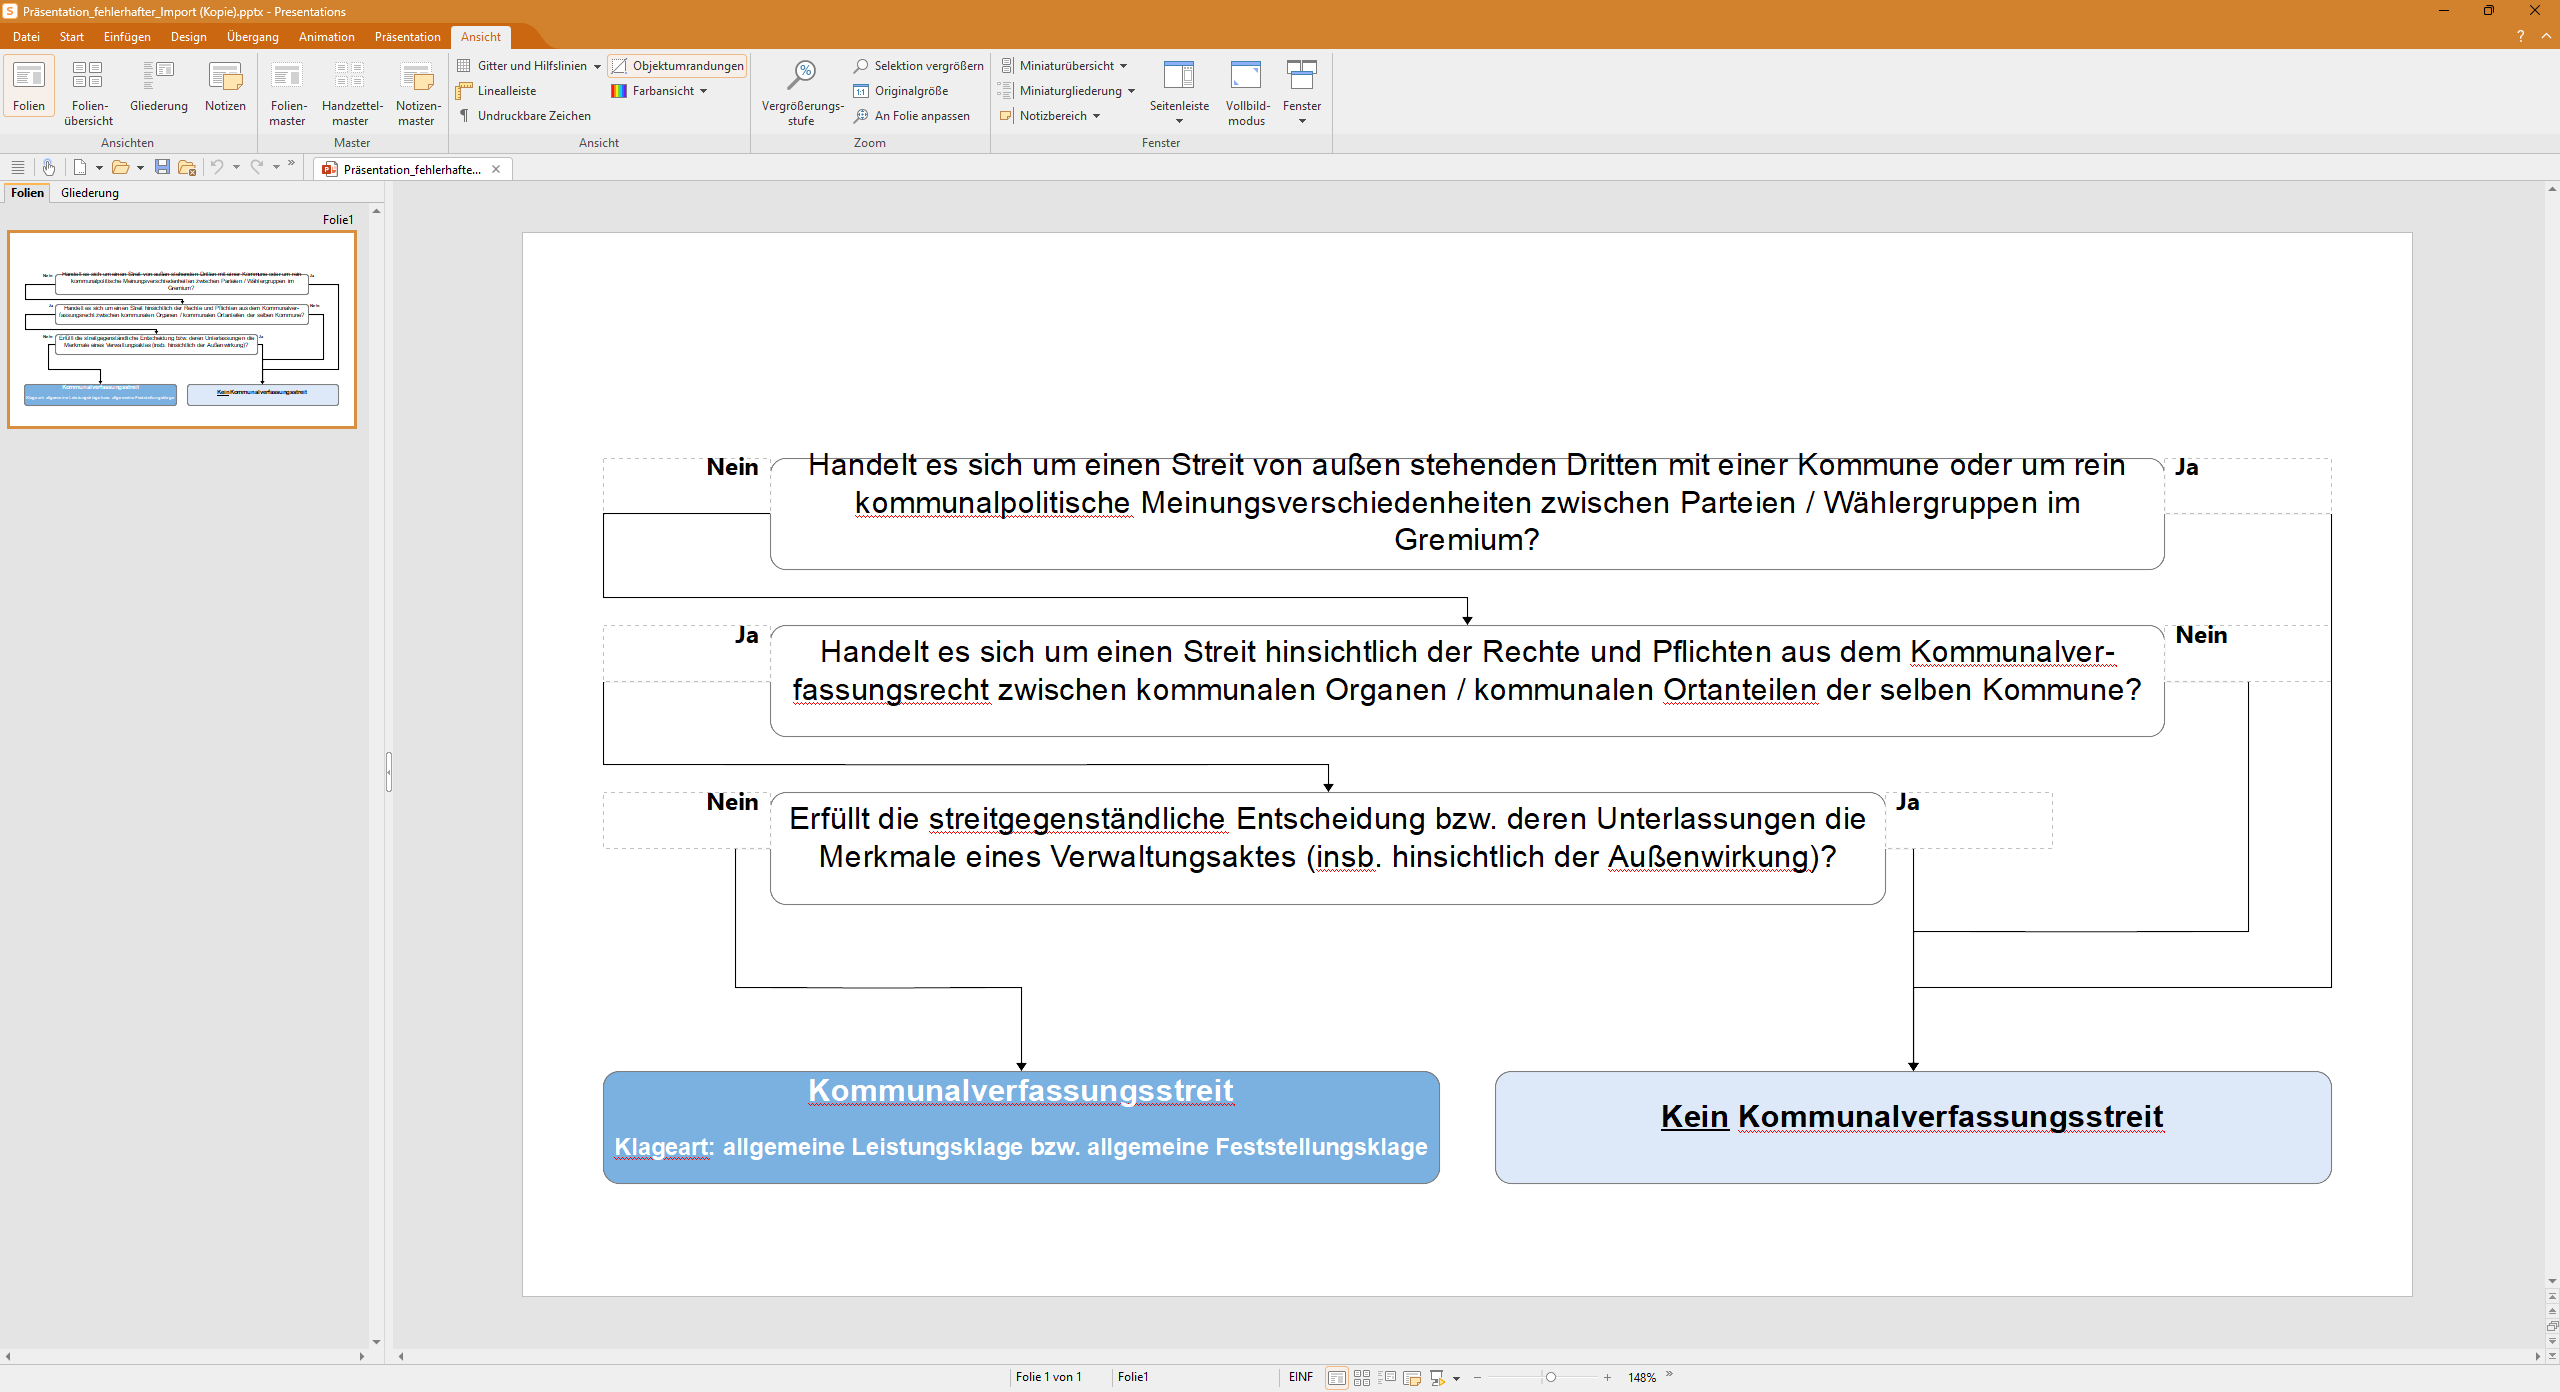Switch to notes view in status bar
Screen dimensions: 2560x1392
pyautogui.click(x=1411, y=1378)
